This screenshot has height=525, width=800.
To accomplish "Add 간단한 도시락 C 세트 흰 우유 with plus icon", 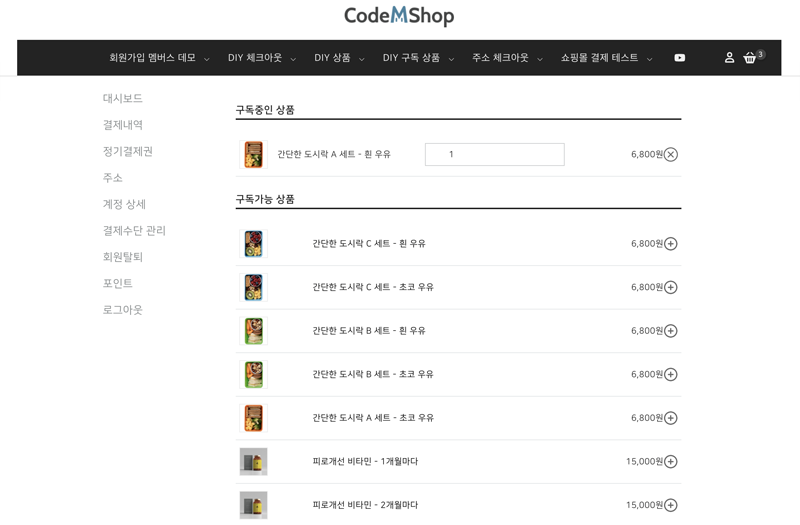I will (671, 244).
